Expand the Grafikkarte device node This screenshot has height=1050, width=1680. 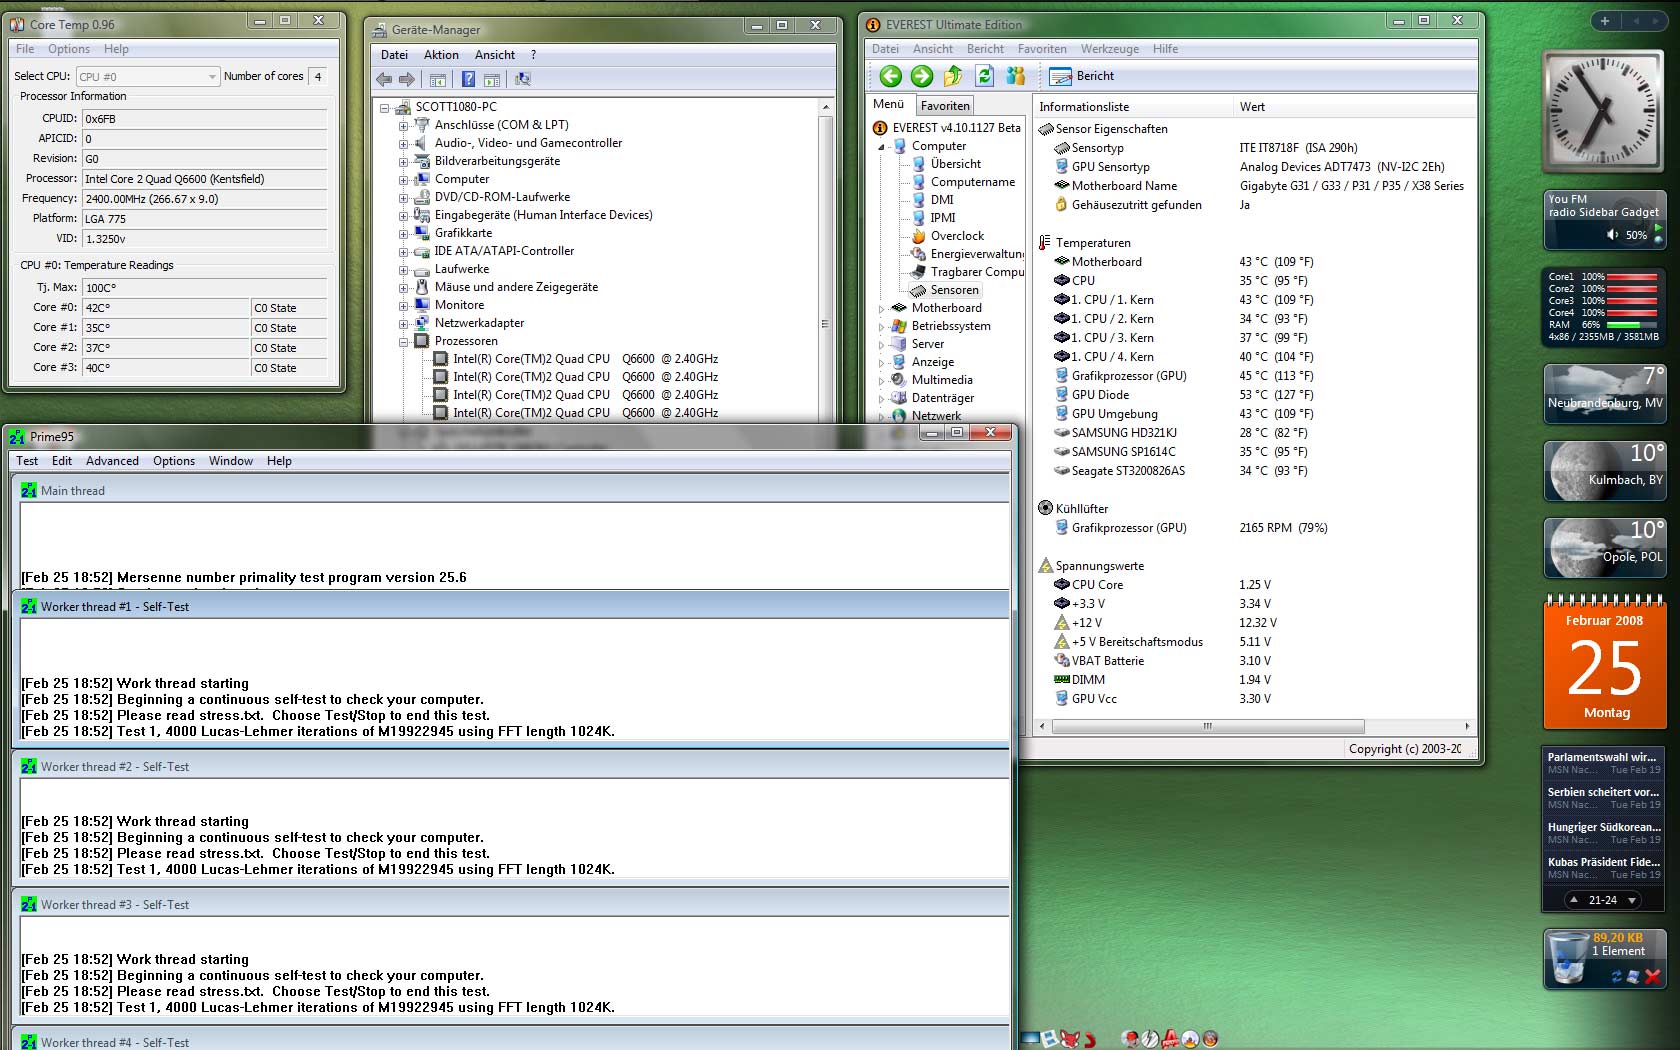tap(403, 234)
